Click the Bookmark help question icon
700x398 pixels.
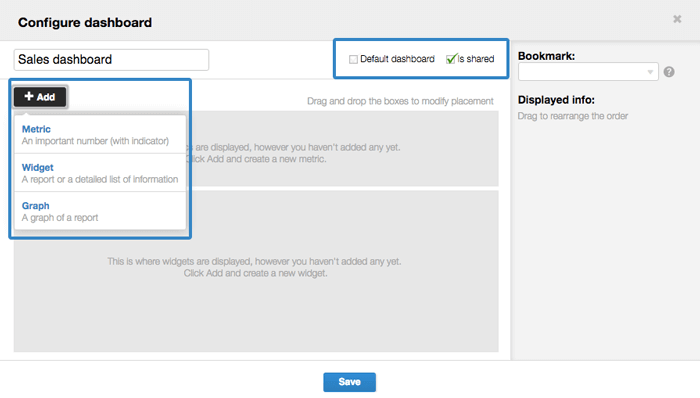point(669,72)
